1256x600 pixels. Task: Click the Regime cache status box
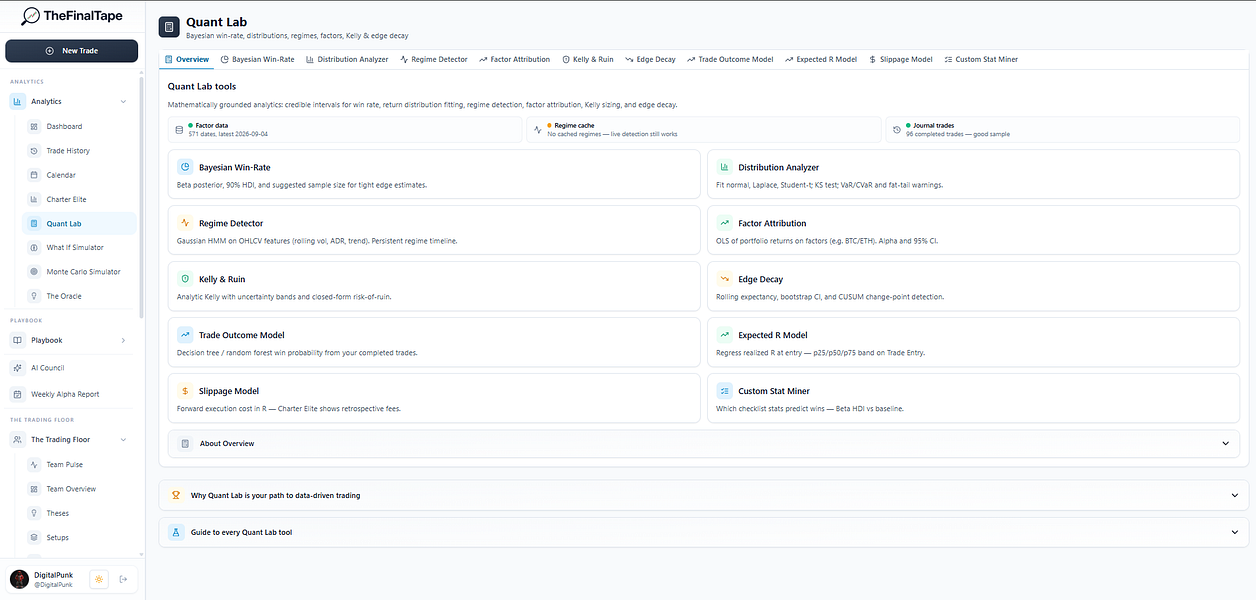(704, 130)
